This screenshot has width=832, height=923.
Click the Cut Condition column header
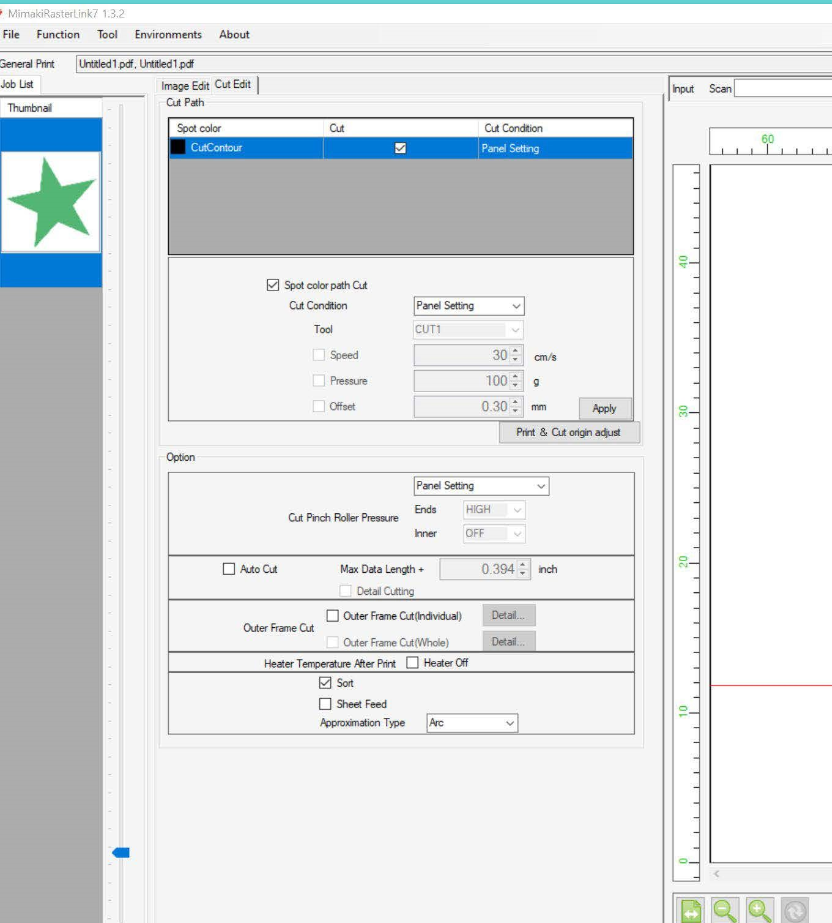(x=555, y=128)
